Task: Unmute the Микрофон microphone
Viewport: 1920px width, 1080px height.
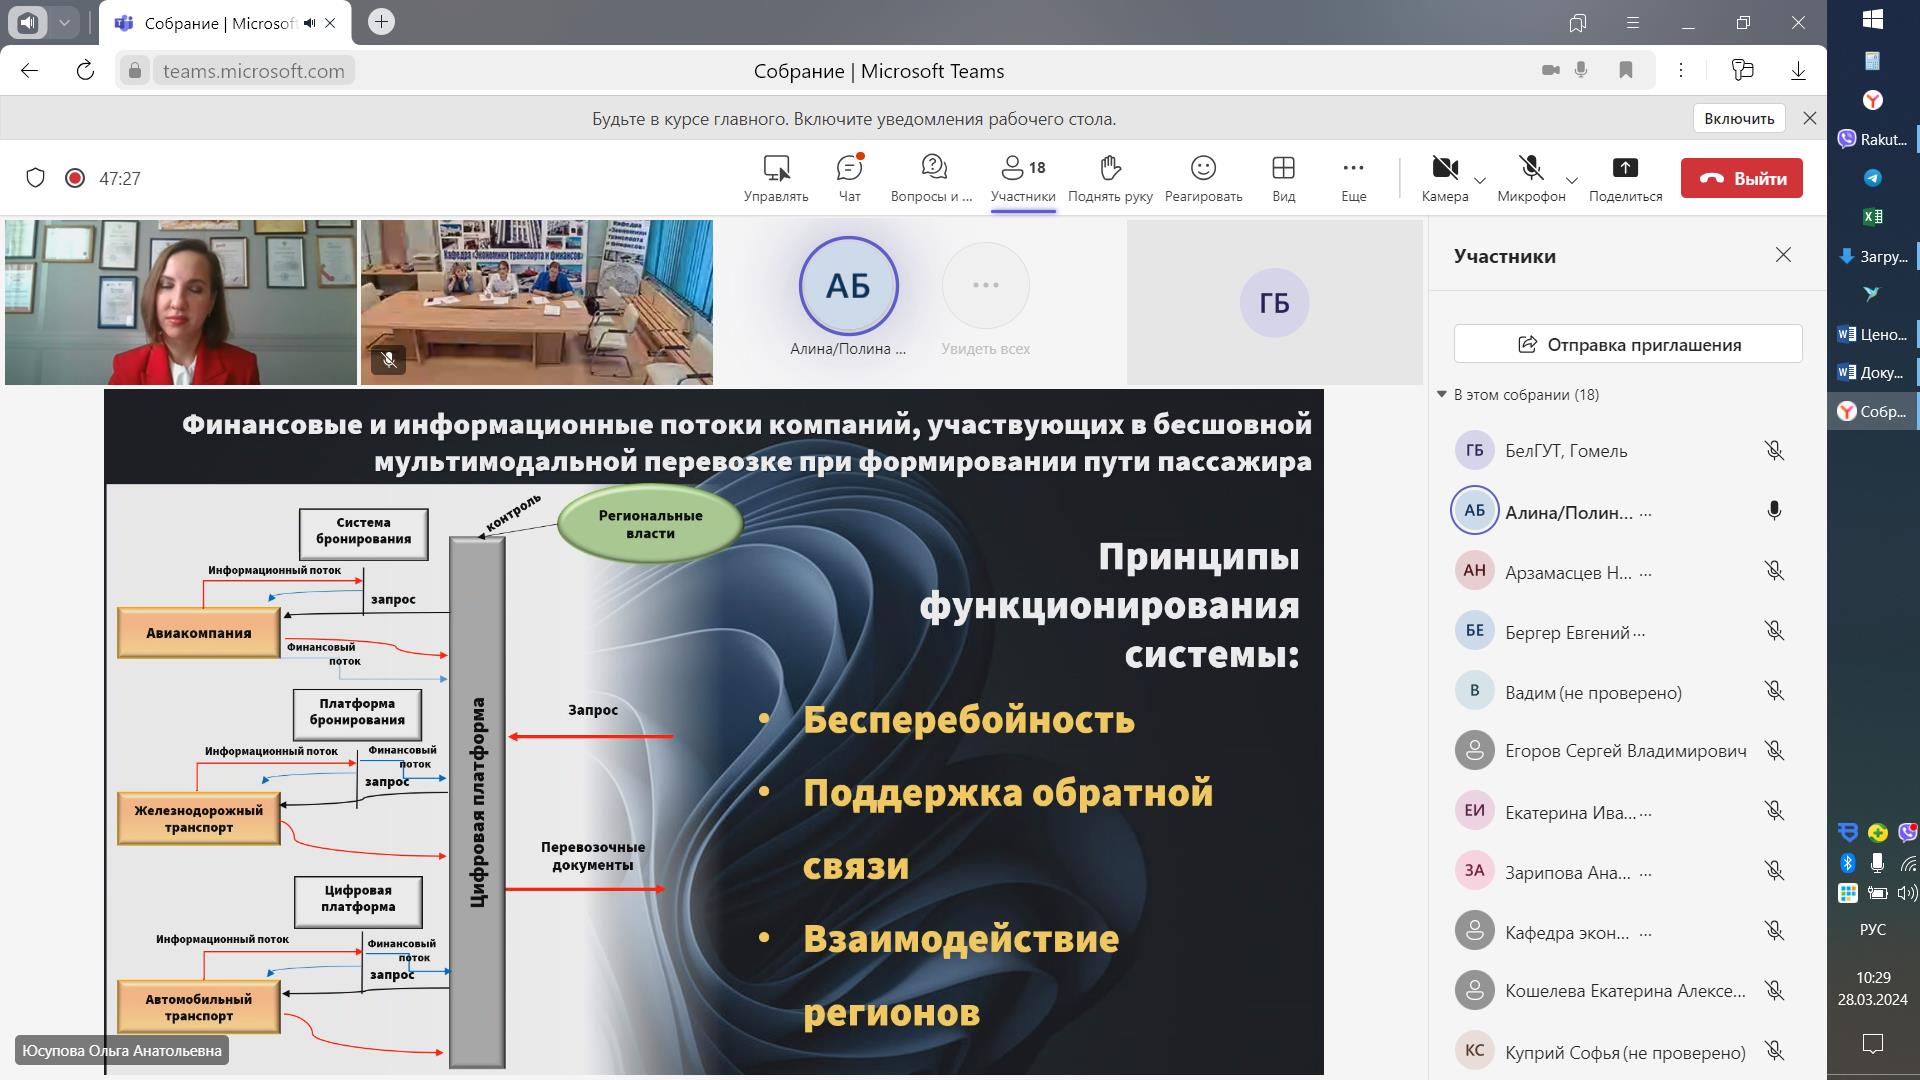Action: click(x=1531, y=179)
